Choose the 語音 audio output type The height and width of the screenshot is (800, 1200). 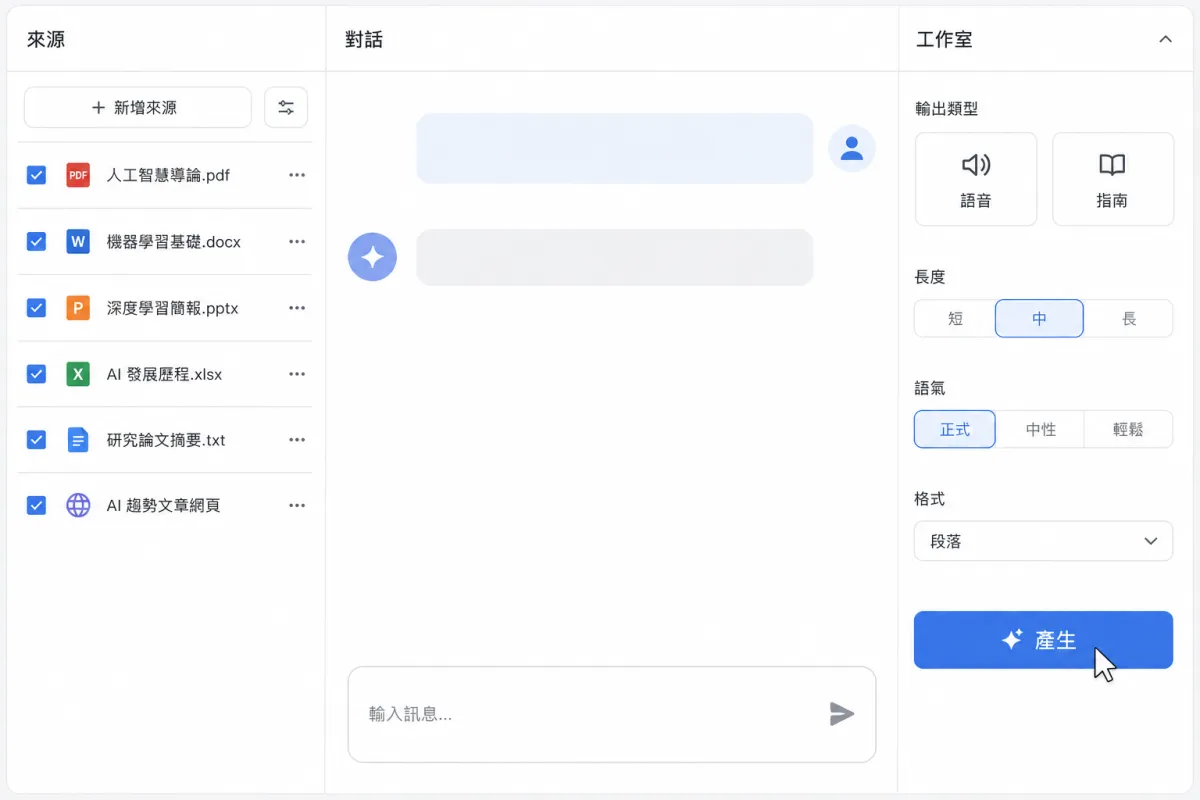976,180
